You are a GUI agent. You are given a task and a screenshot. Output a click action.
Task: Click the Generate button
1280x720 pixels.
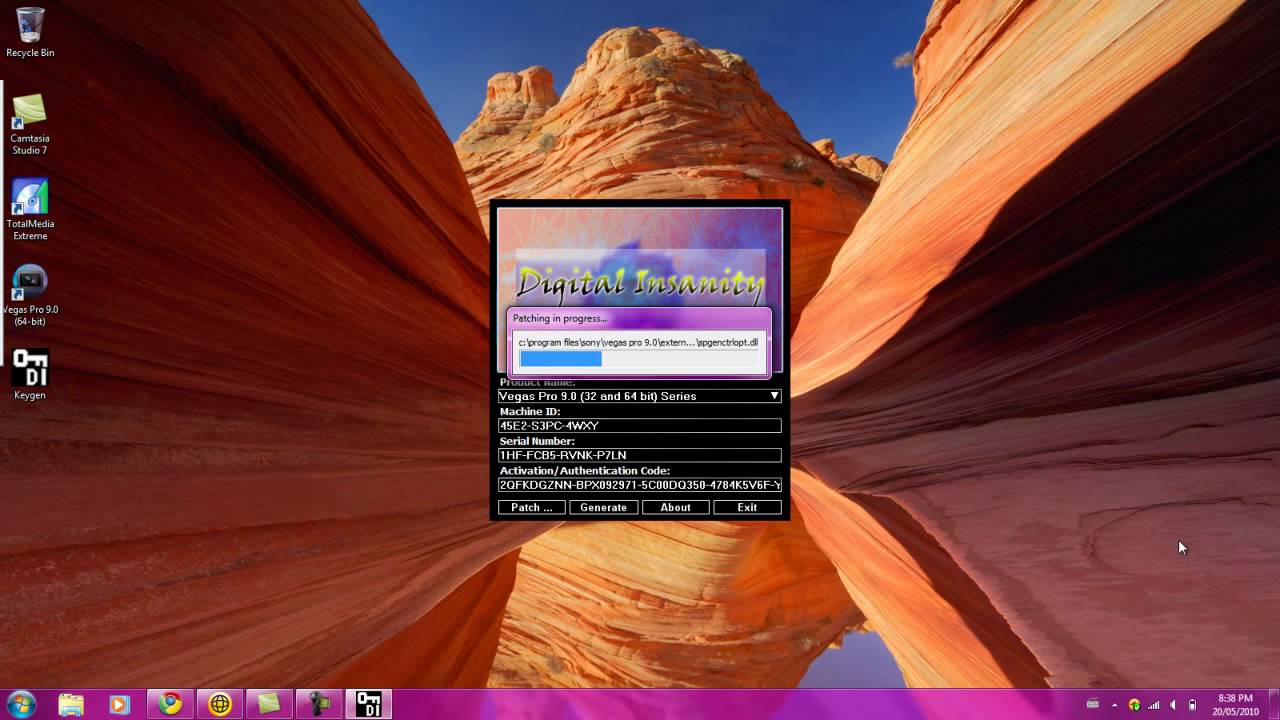pyautogui.click(x=604, y=508)
